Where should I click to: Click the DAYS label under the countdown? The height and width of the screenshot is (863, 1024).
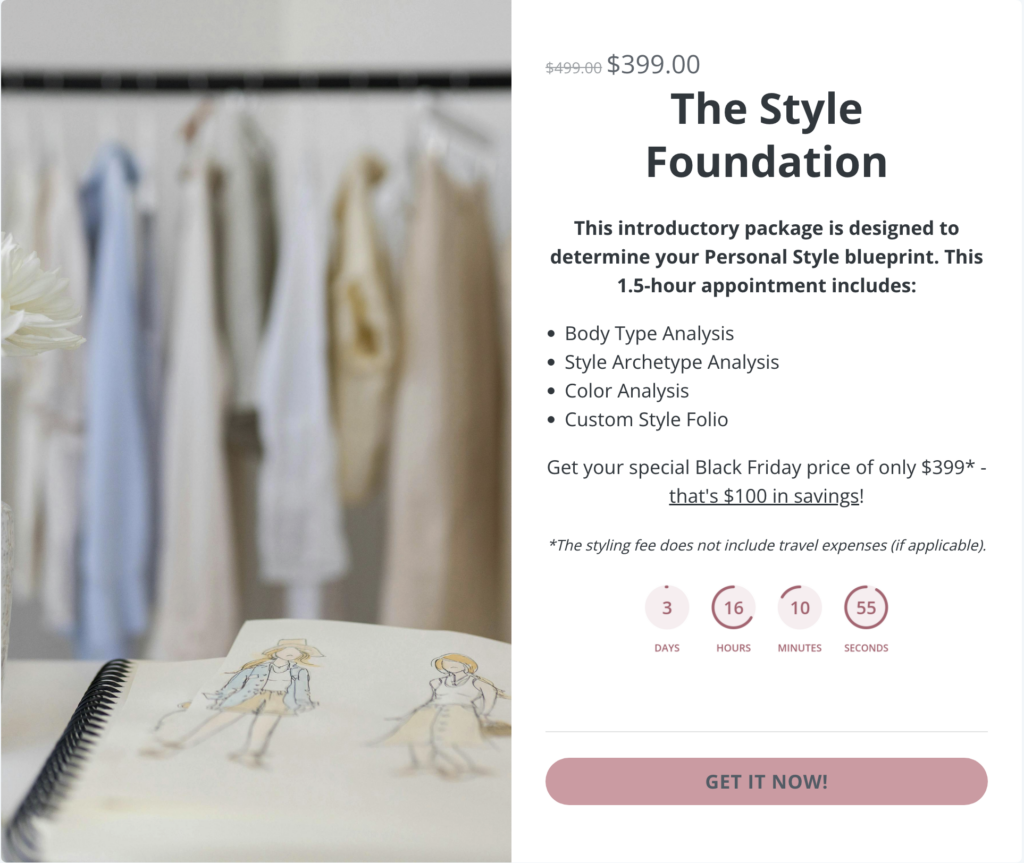pos(667,648)
